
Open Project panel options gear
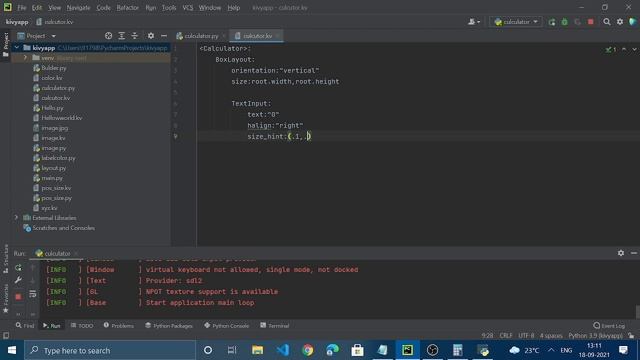click(151, 36)
